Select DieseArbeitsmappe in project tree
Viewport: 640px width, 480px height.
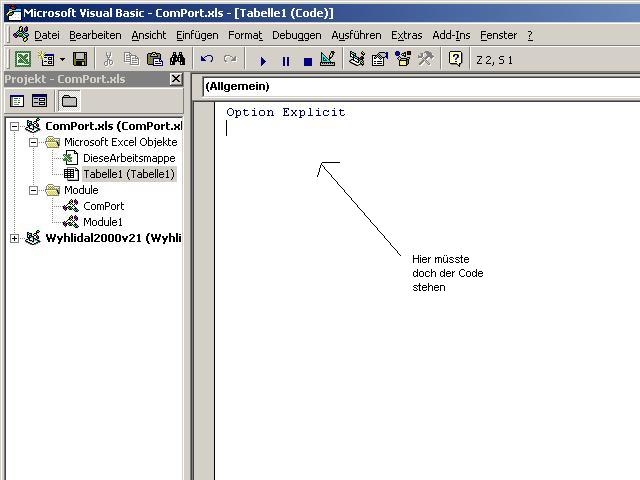tap(129, 158)
